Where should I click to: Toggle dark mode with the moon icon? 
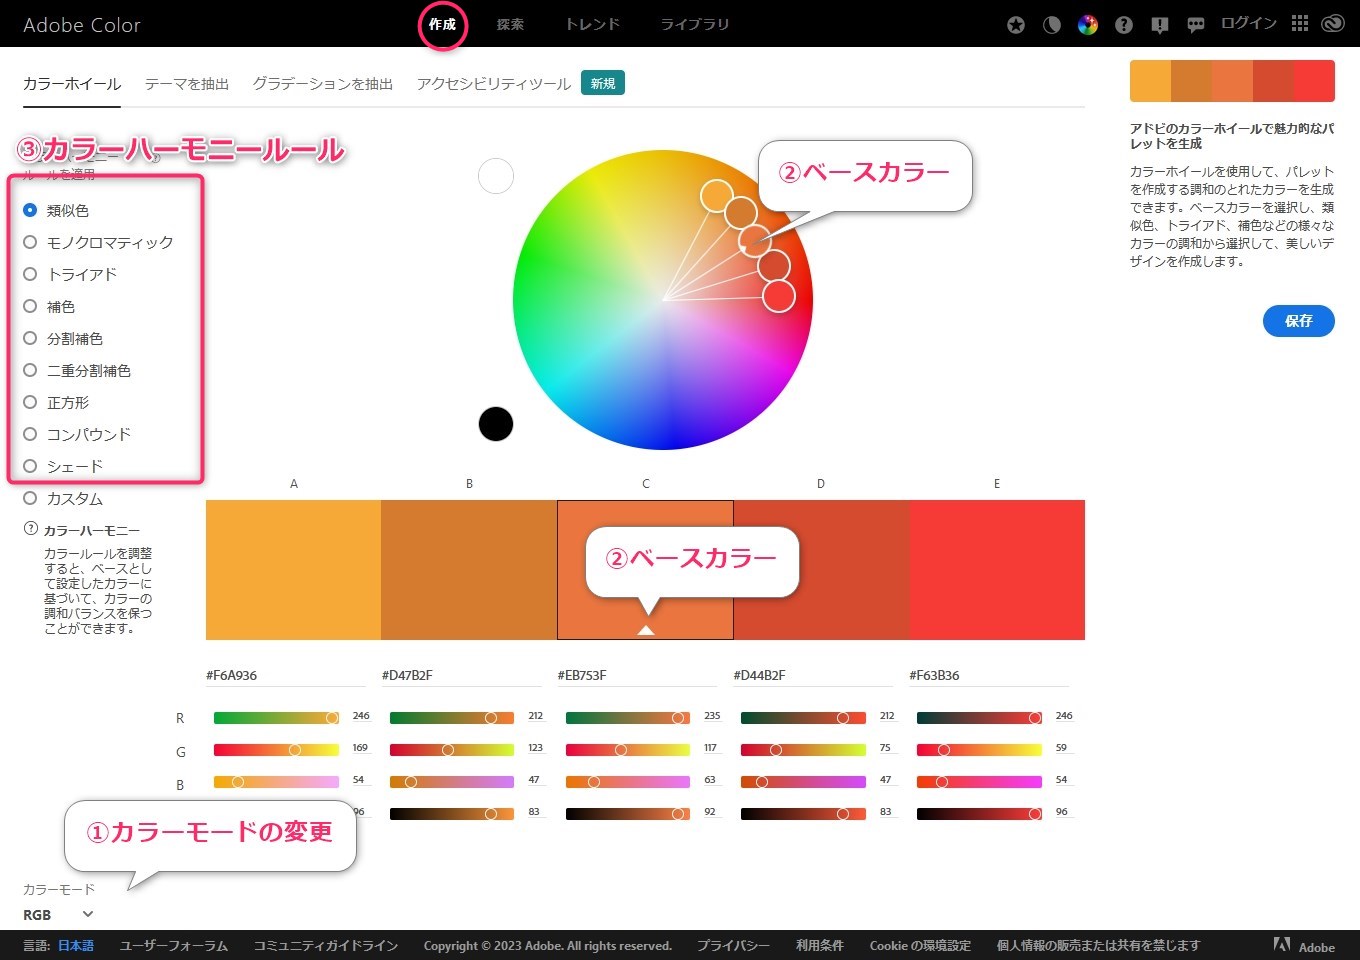coord(1052,25)
